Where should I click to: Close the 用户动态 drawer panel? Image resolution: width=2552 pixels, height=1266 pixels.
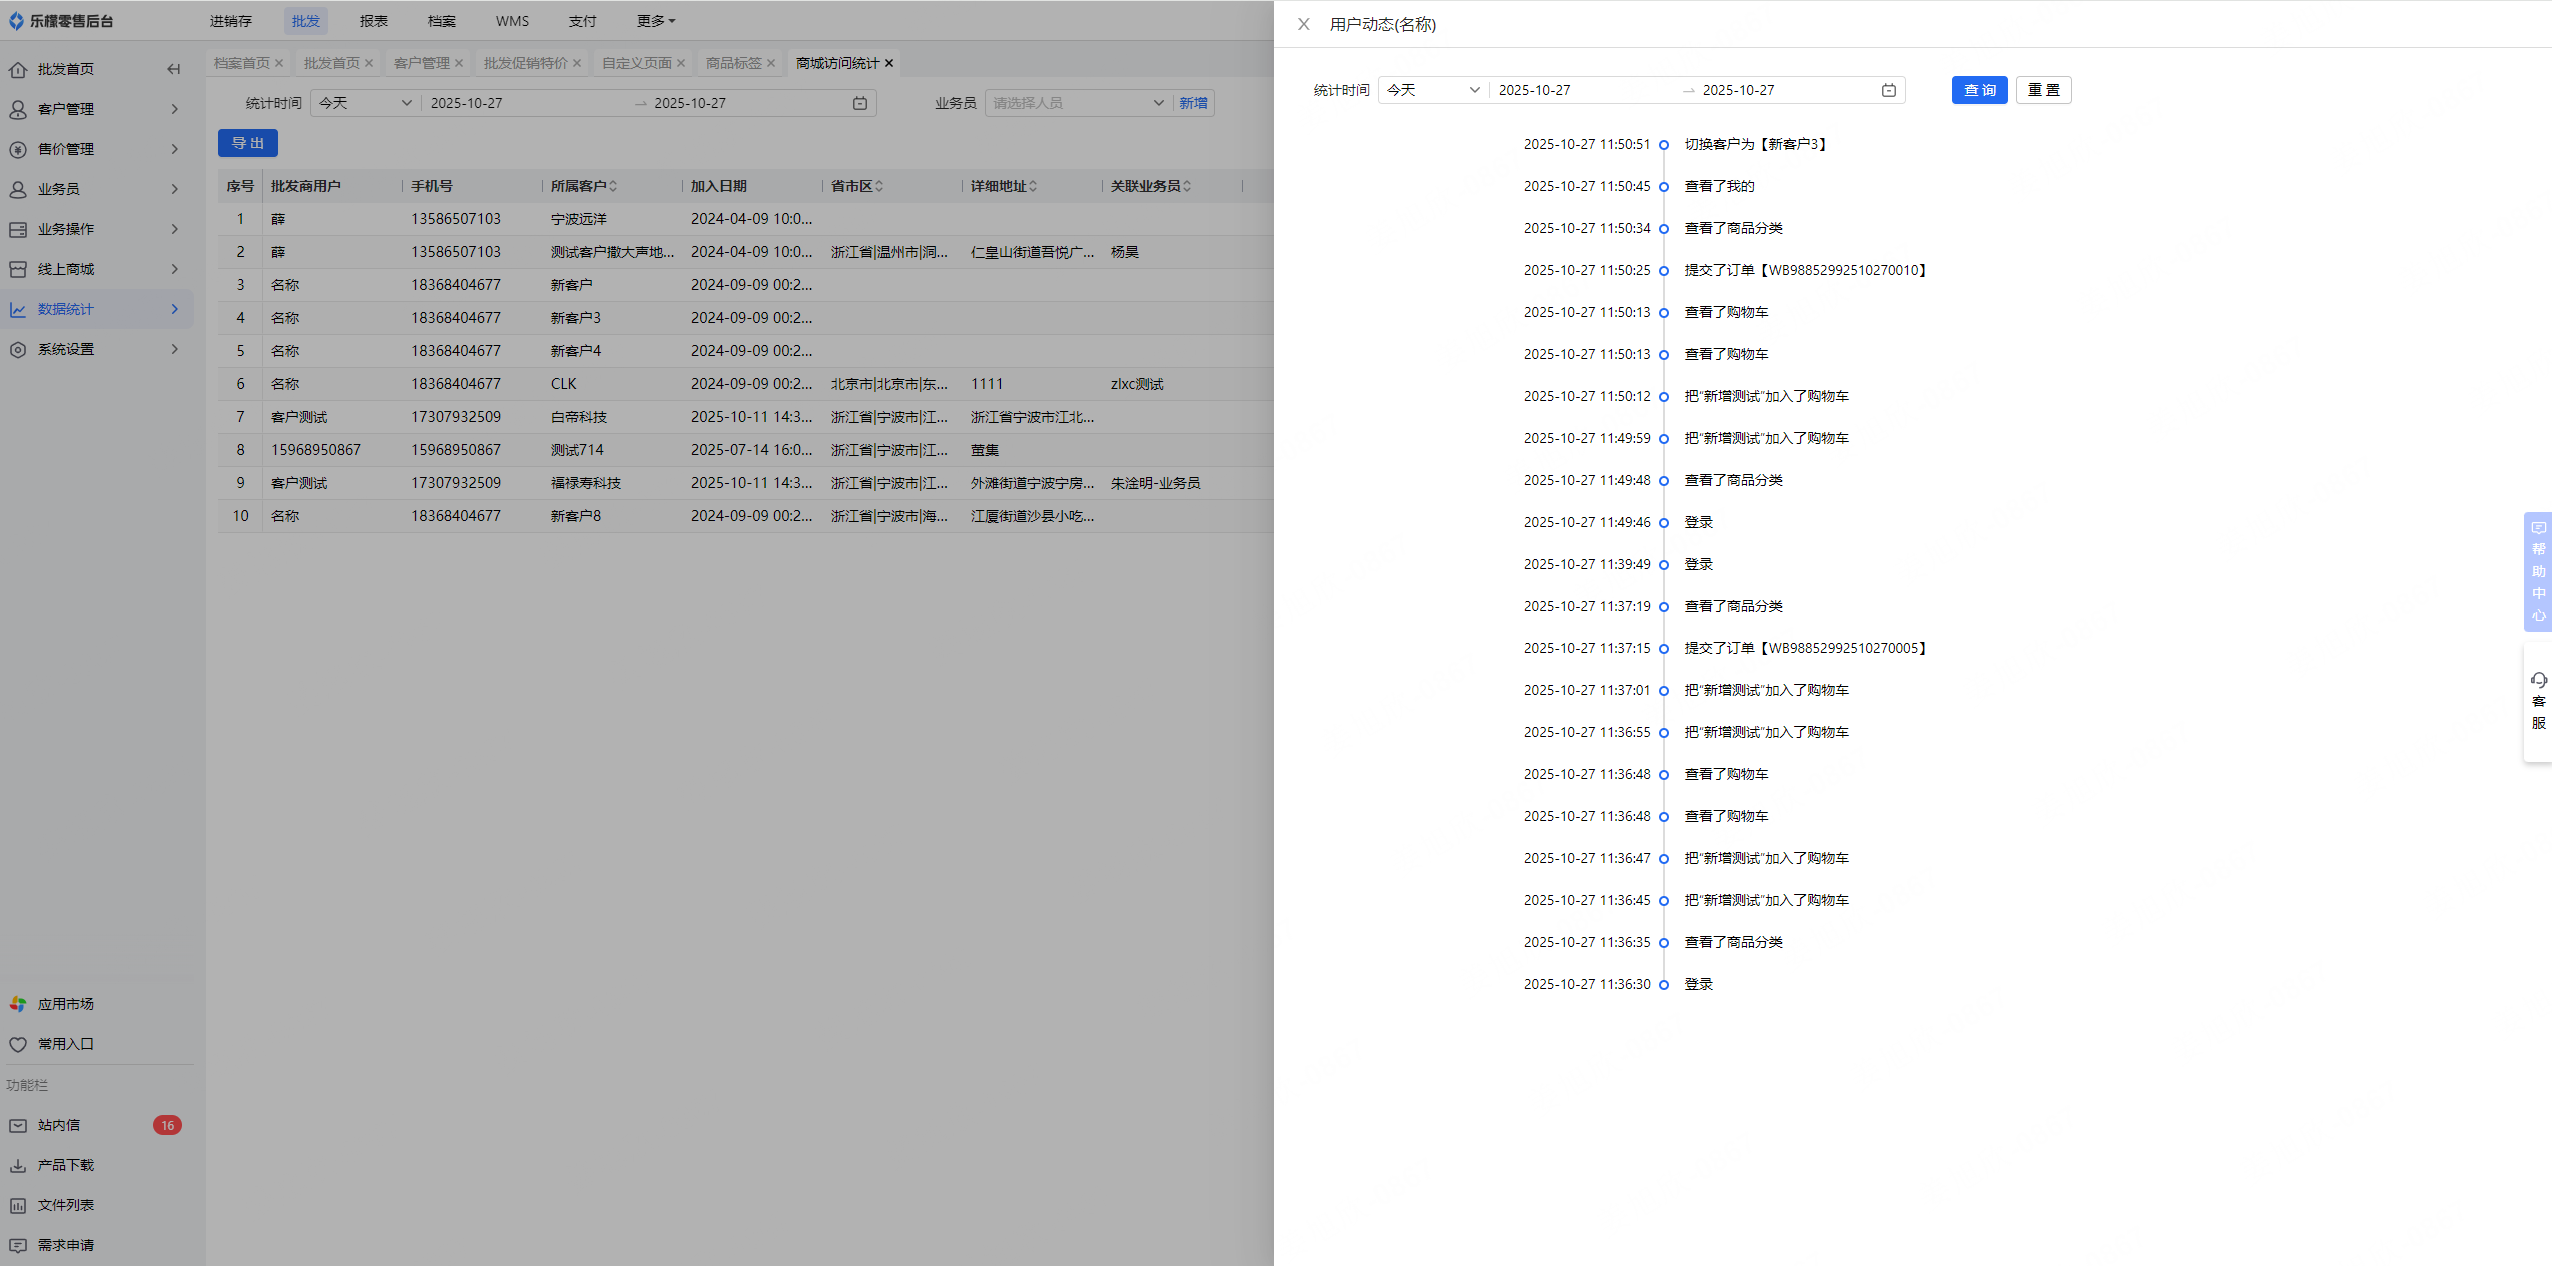[1303, 24]
